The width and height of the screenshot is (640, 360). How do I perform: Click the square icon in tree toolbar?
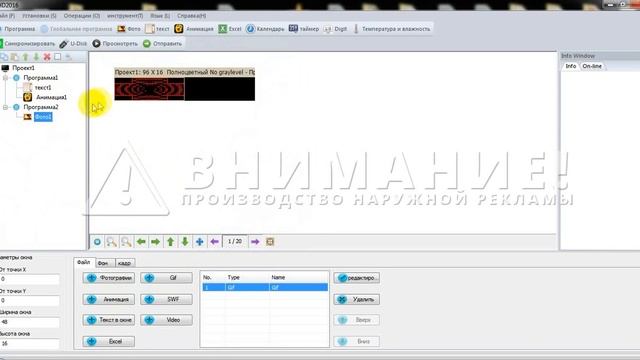click(x=58, y=57)
